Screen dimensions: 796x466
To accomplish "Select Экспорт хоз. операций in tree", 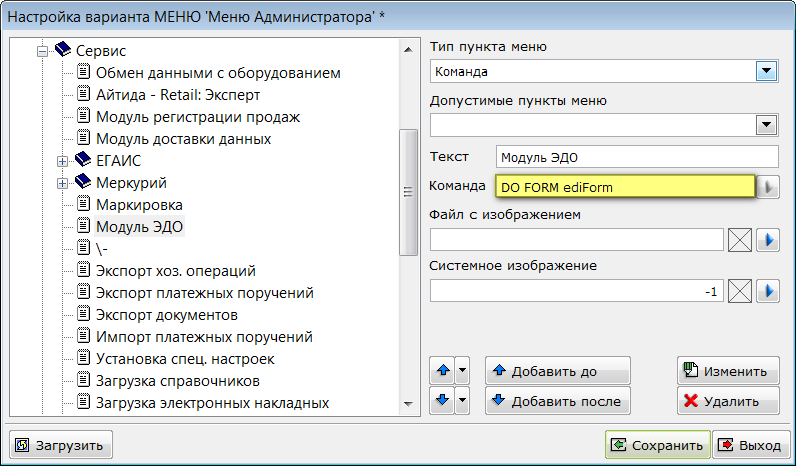I will [176, 271].
